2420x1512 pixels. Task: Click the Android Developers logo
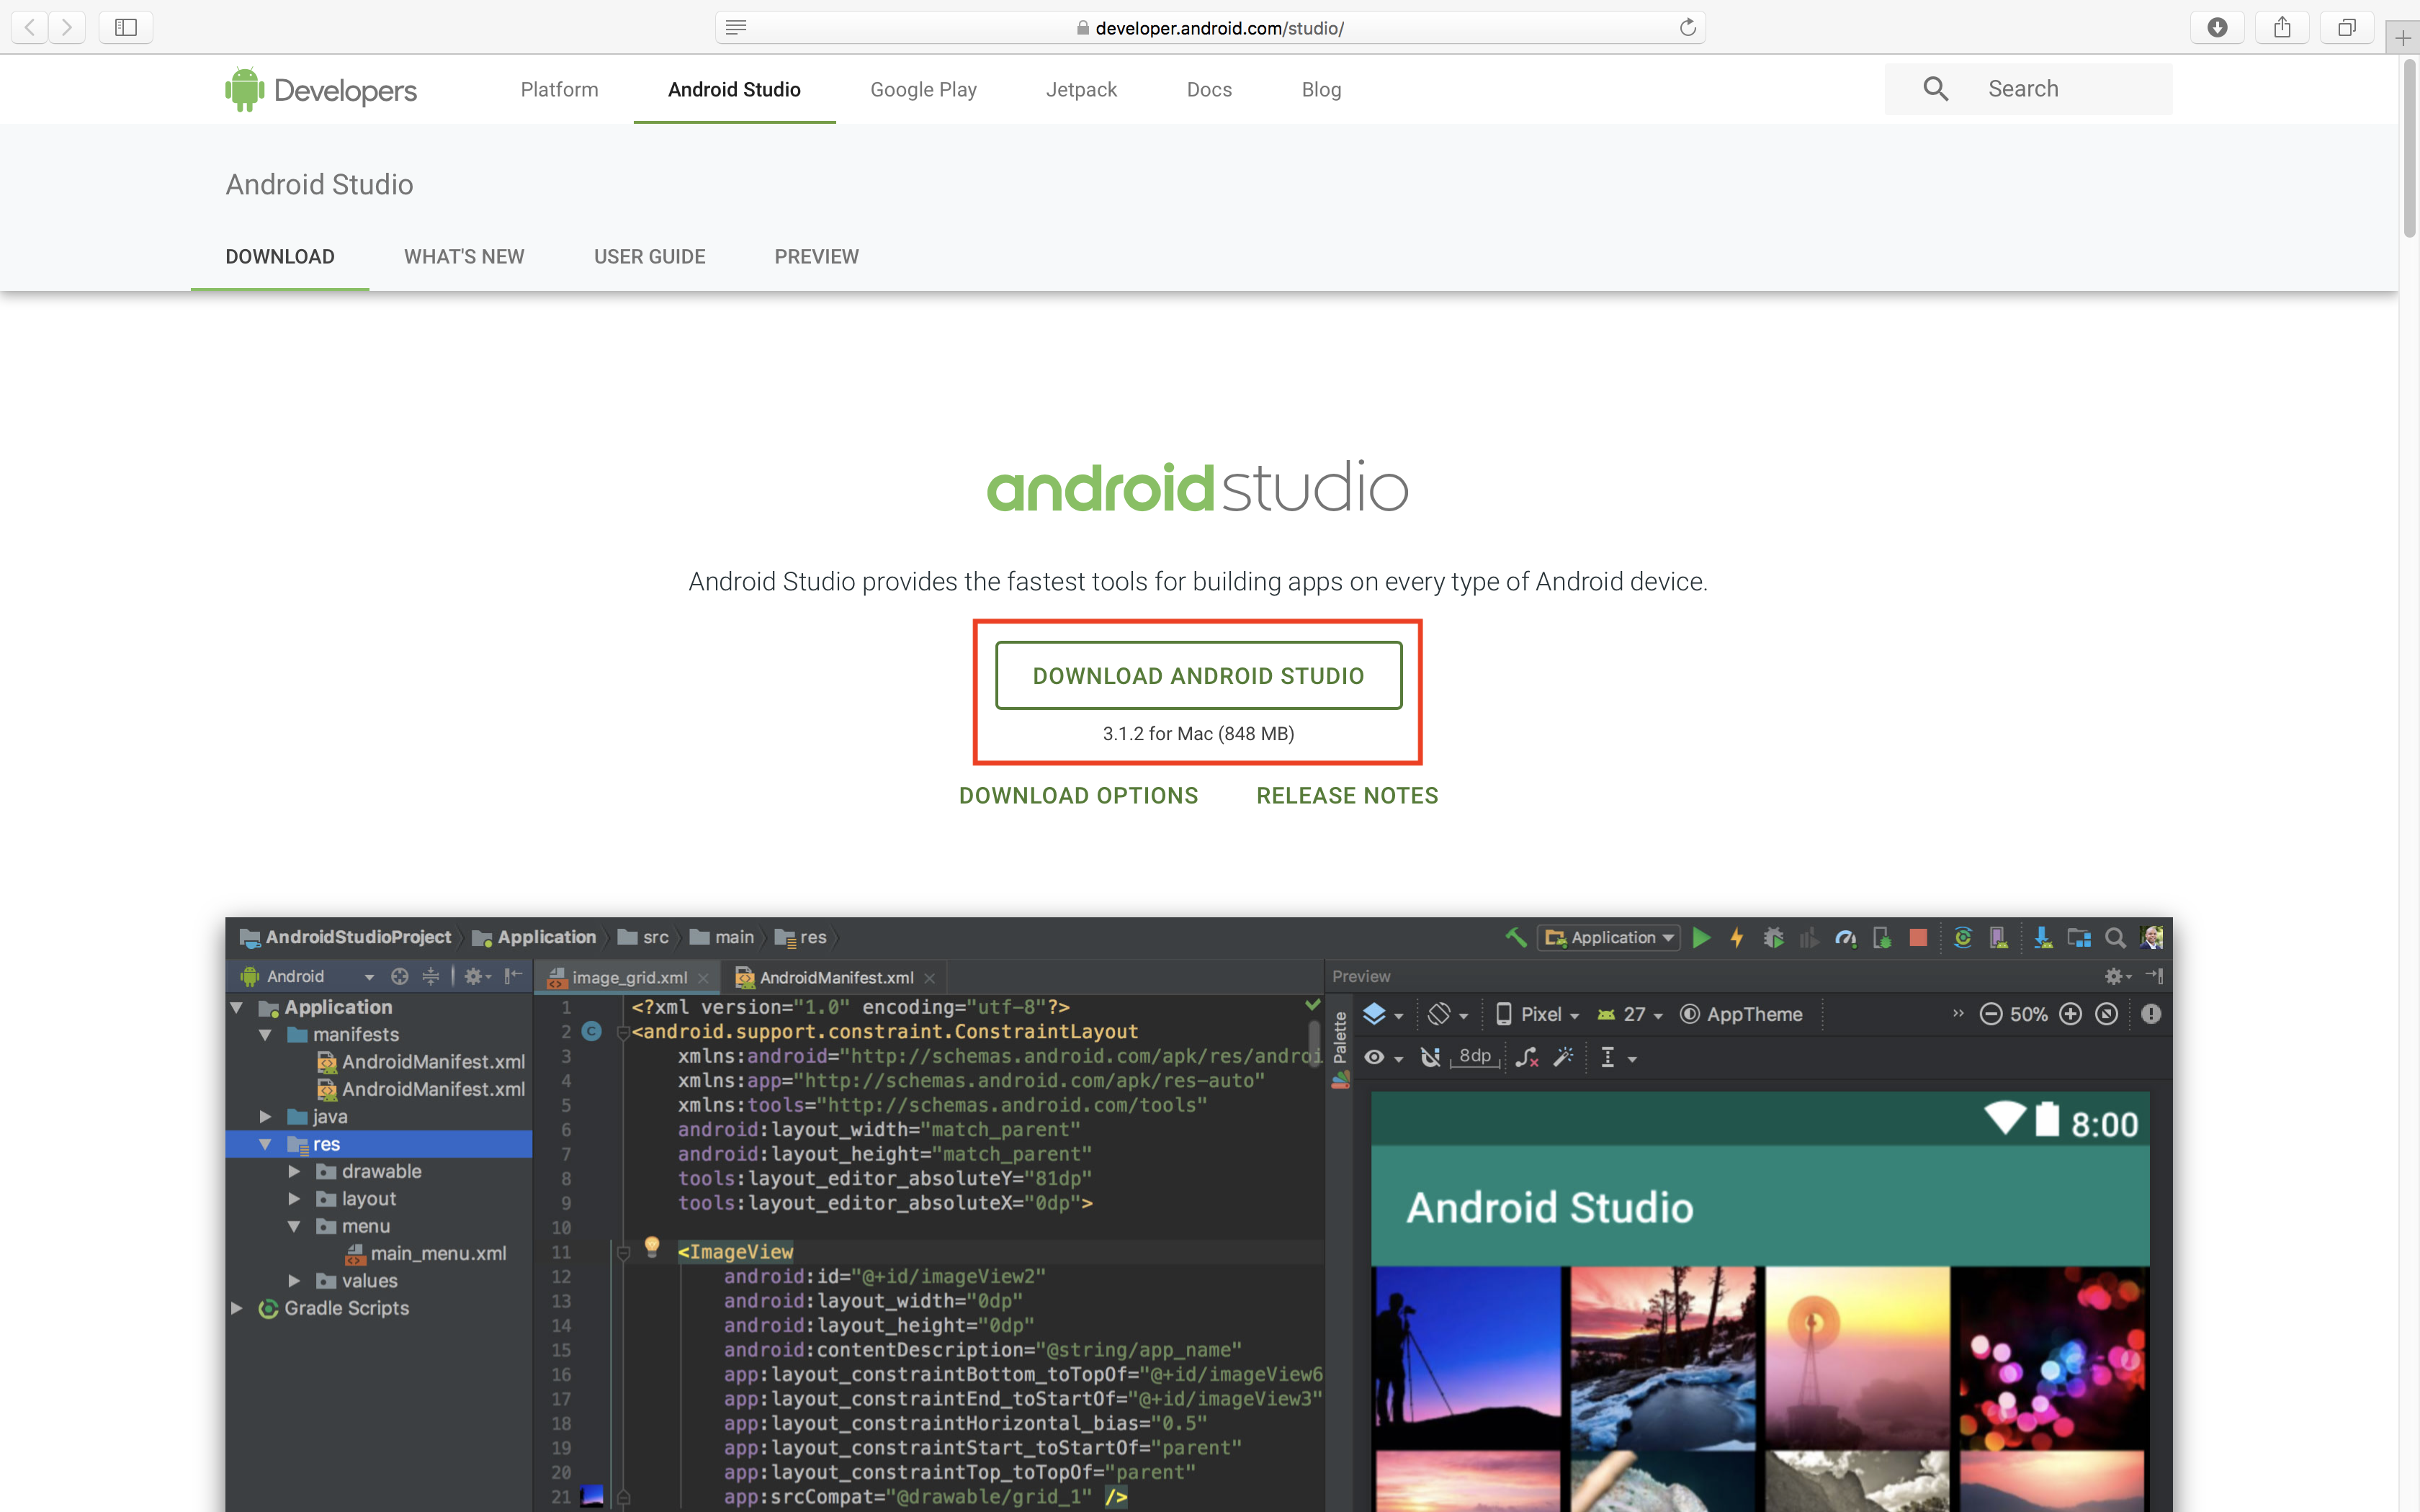tap(321, 90)
